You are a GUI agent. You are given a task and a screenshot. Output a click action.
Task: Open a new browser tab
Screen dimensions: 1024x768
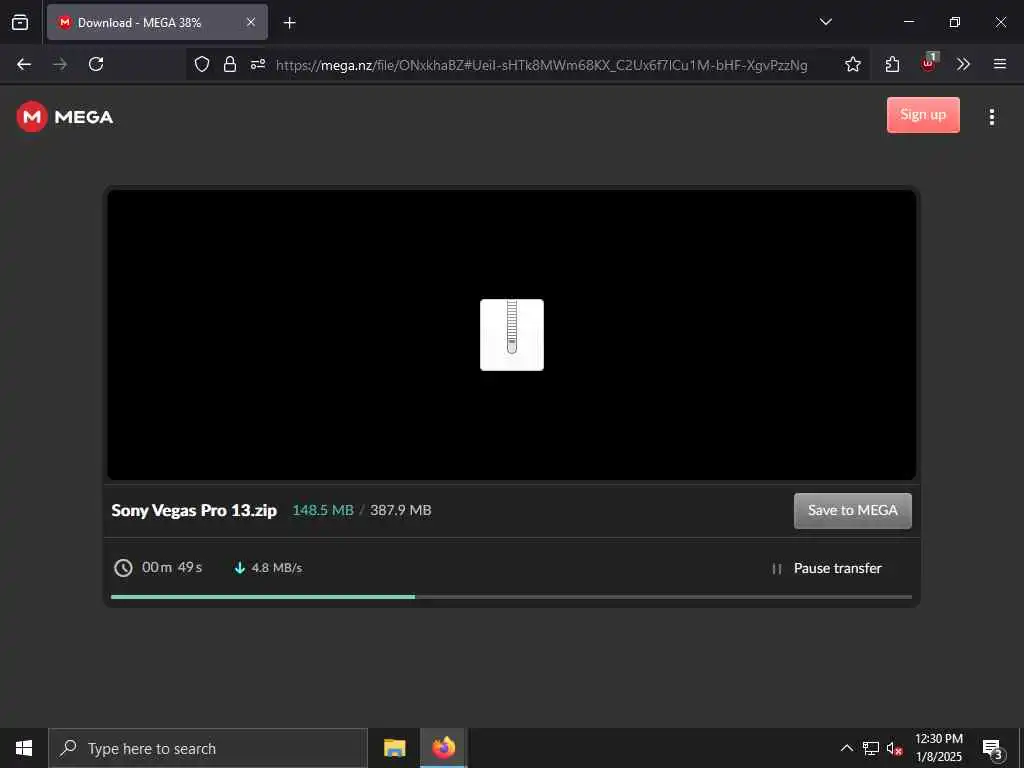289,23
